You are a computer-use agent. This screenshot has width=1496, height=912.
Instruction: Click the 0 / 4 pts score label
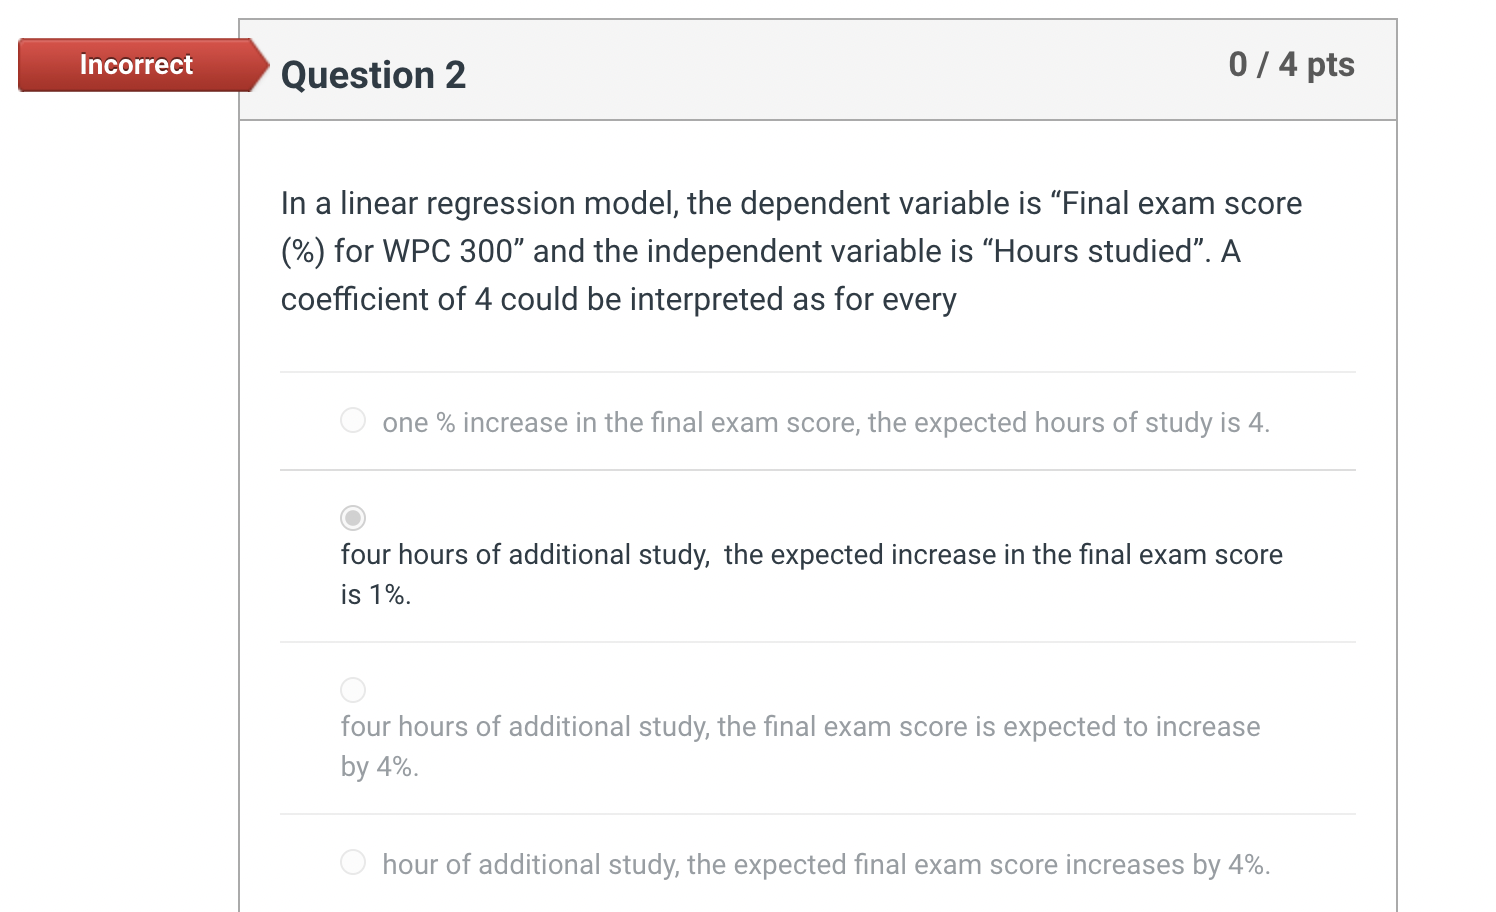click(x=1290, y=64)
